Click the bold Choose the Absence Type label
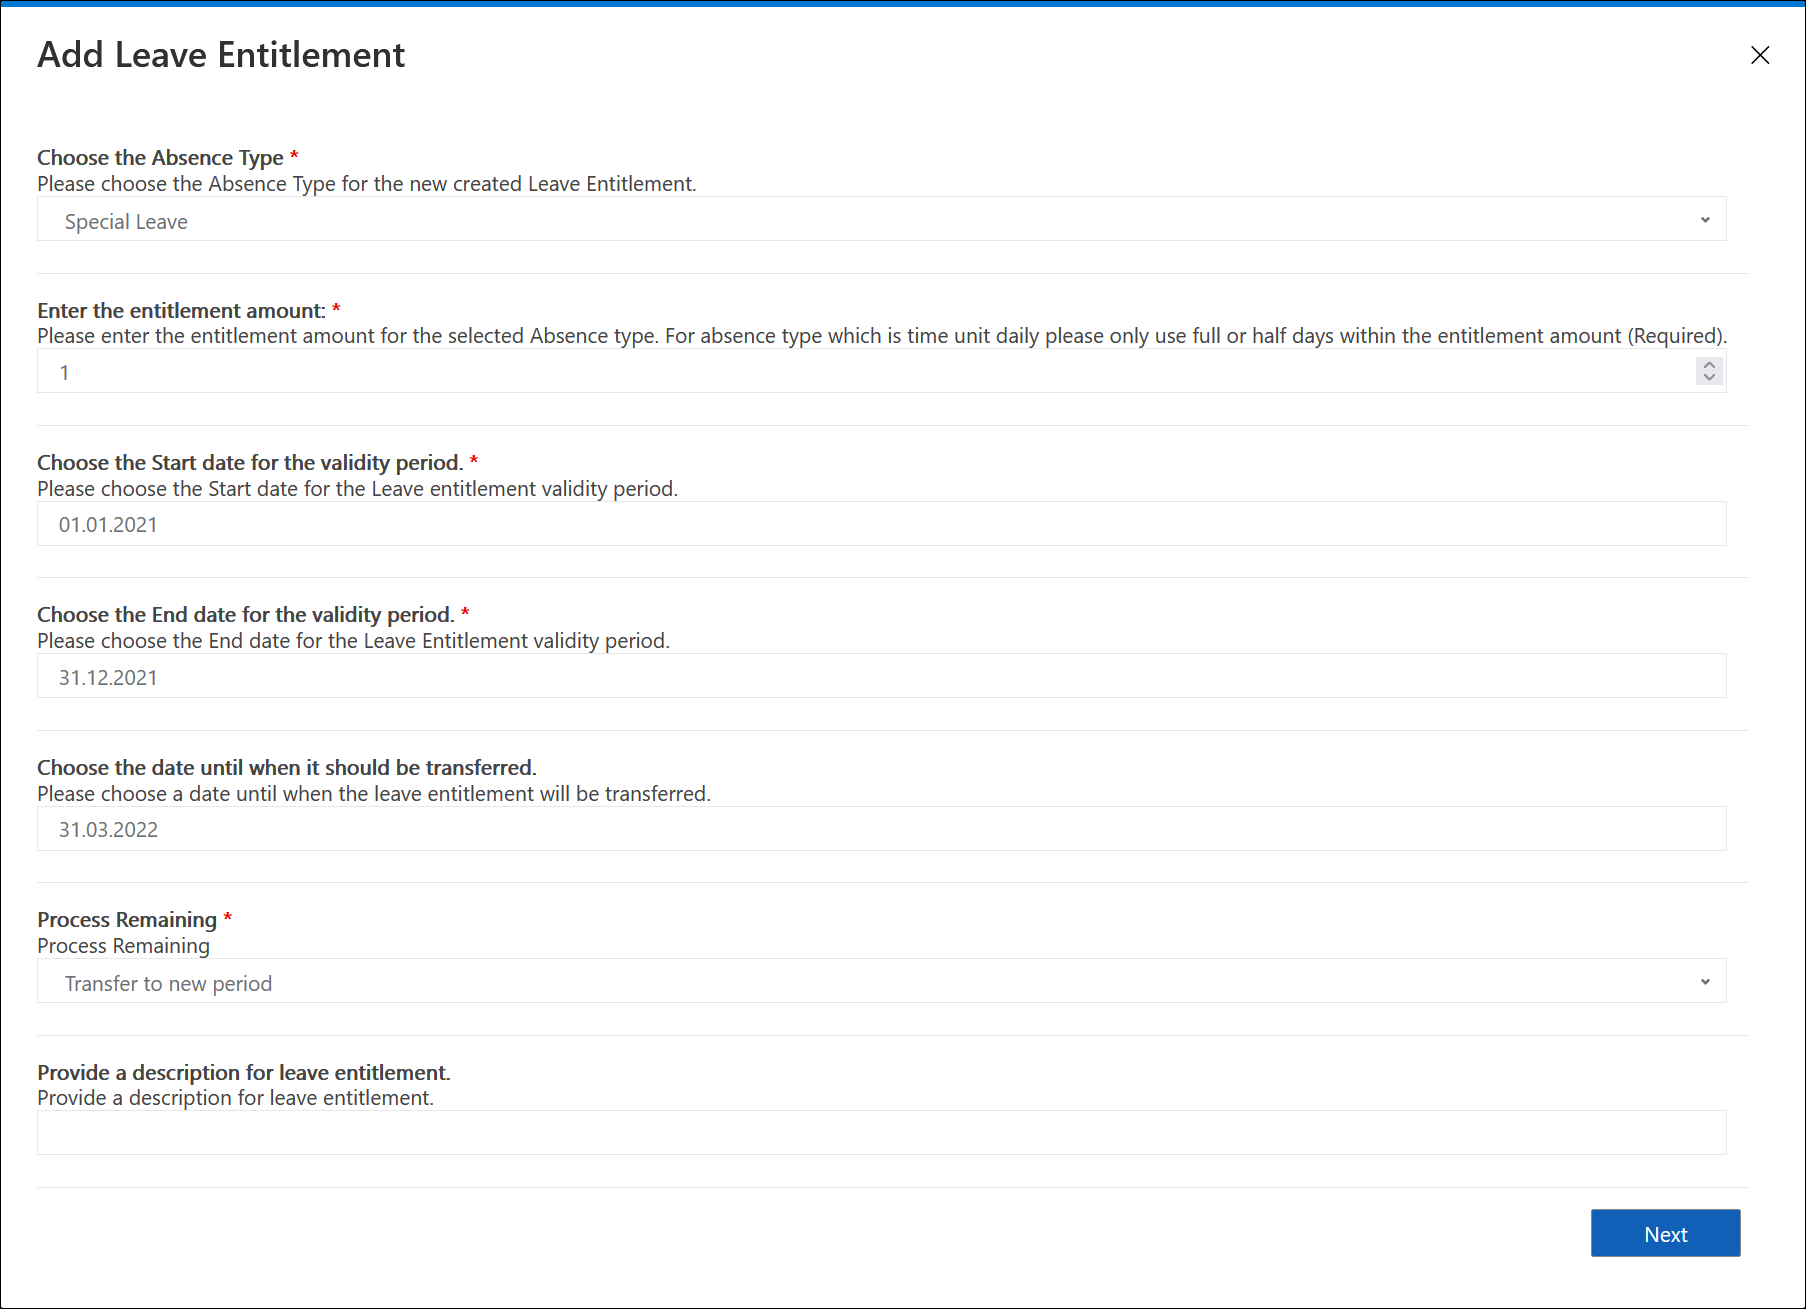Image resolution: width=1806 pixels, height=1309 pixels. (160, 158)
